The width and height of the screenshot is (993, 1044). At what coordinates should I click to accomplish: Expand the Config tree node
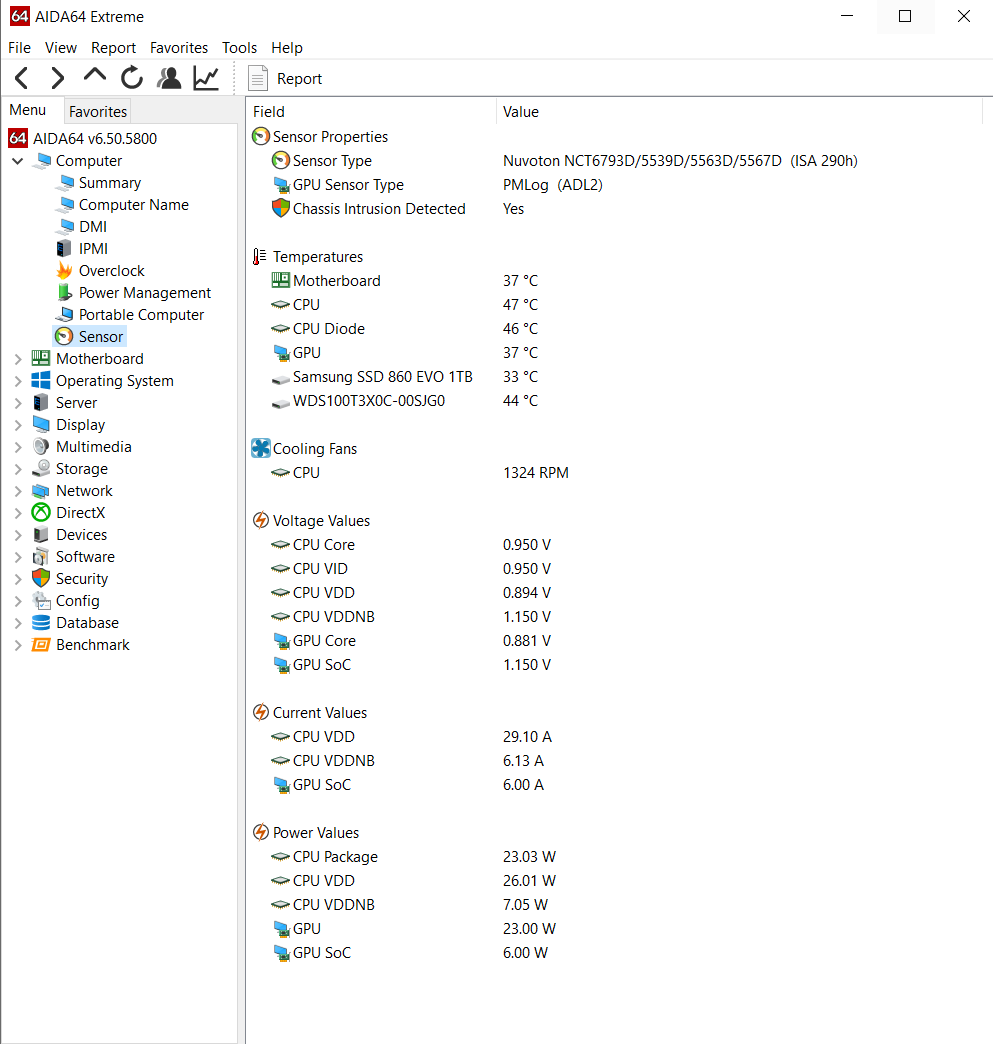[18, 601]
